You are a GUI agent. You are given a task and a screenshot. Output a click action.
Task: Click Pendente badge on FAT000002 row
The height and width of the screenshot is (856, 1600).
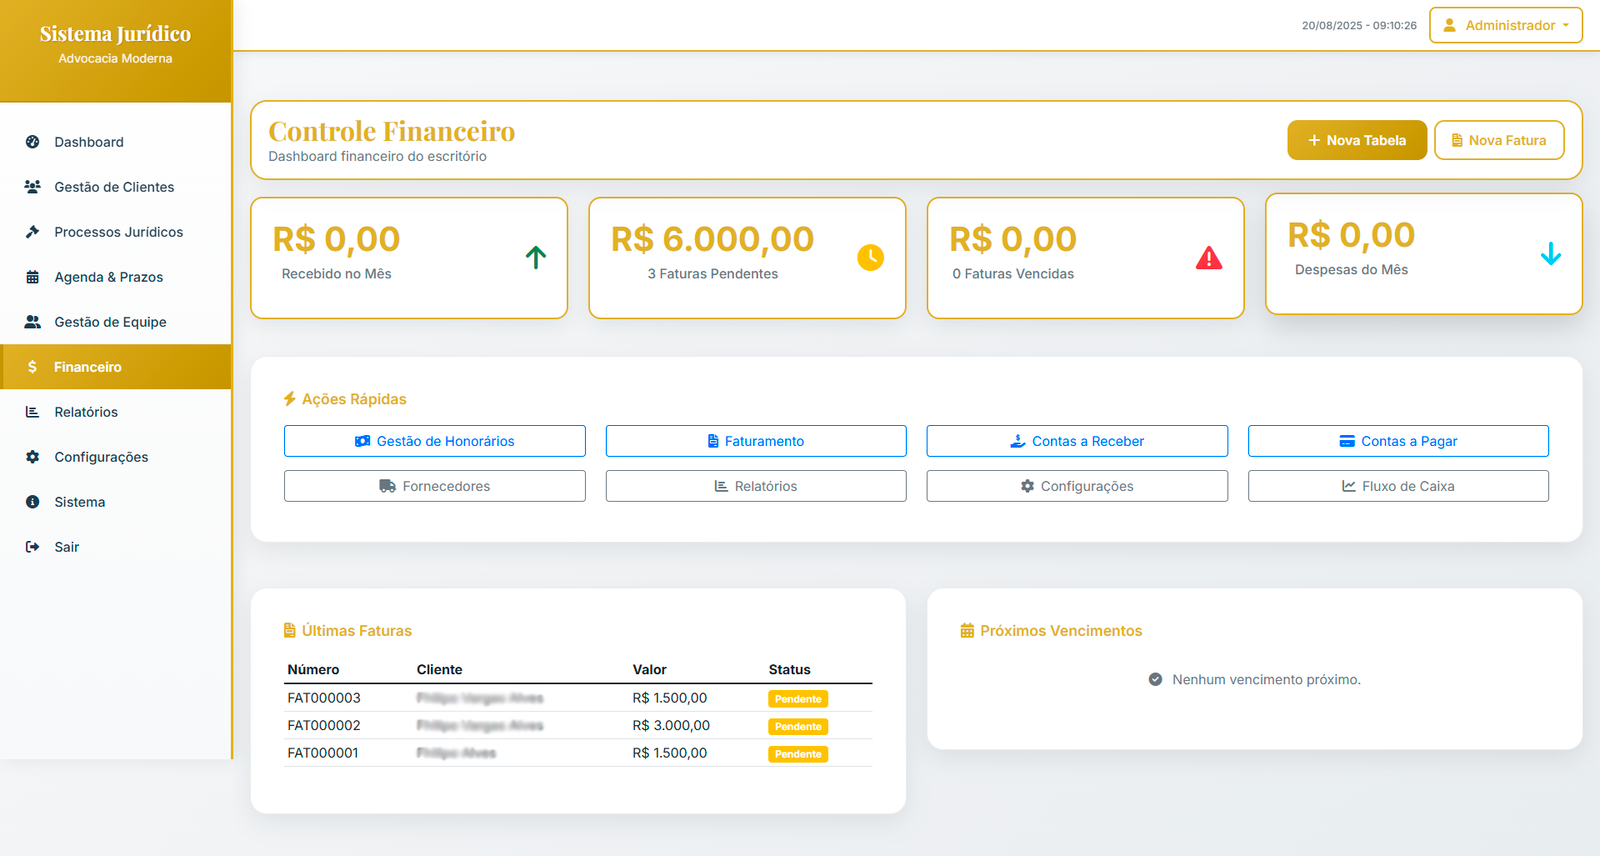coord(798,727)
